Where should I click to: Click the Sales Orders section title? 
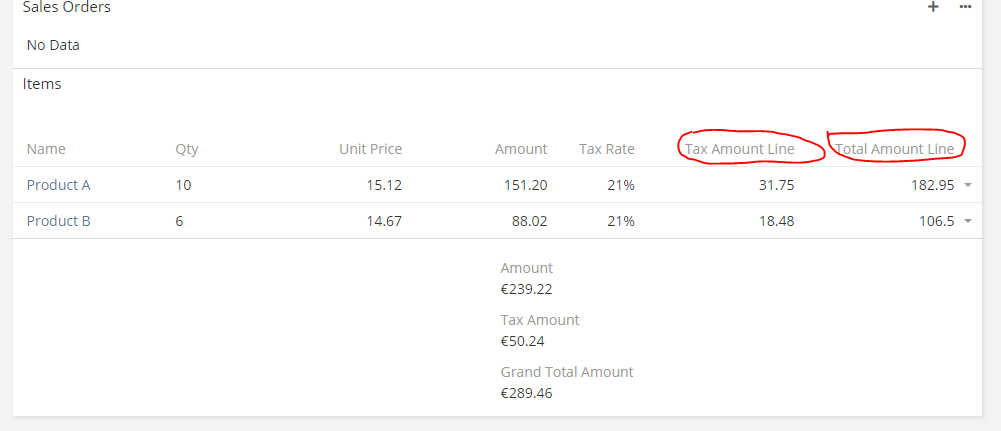pyautogui.click(x=67, y=8)
